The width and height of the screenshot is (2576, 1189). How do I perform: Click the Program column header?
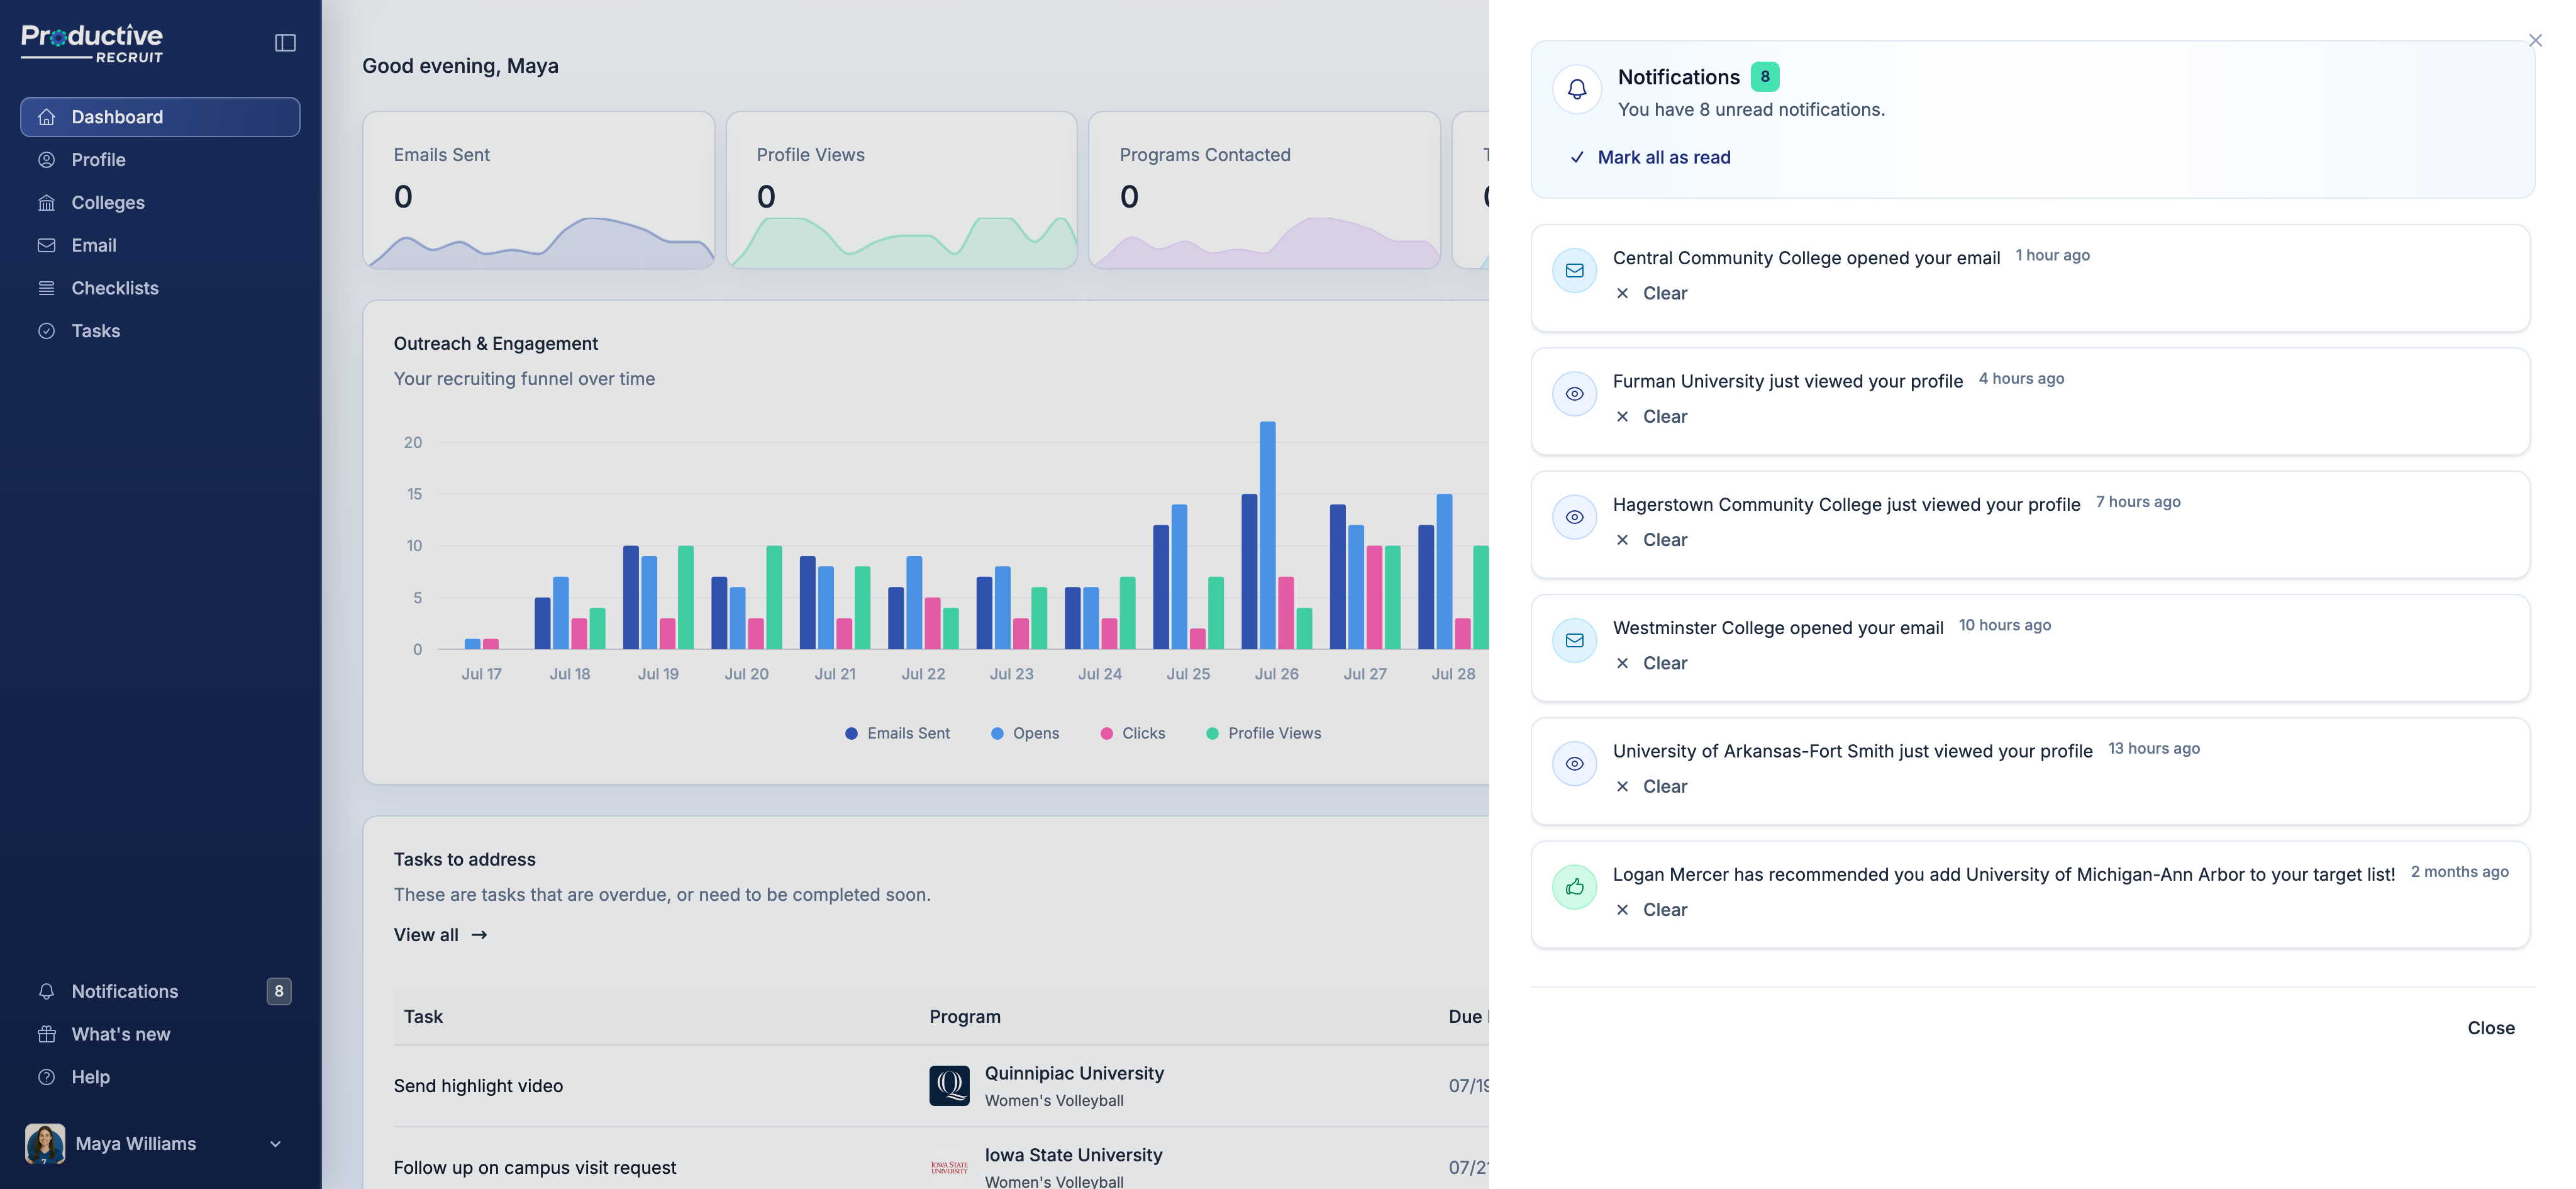click(965, 1017)
